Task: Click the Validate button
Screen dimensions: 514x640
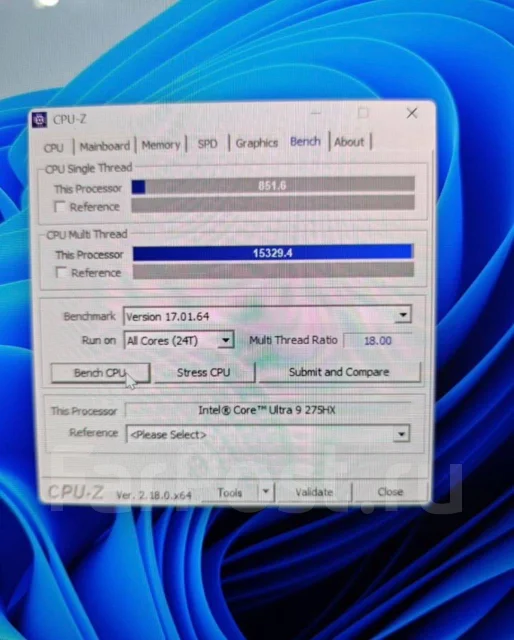Action: tap(314, 492)
